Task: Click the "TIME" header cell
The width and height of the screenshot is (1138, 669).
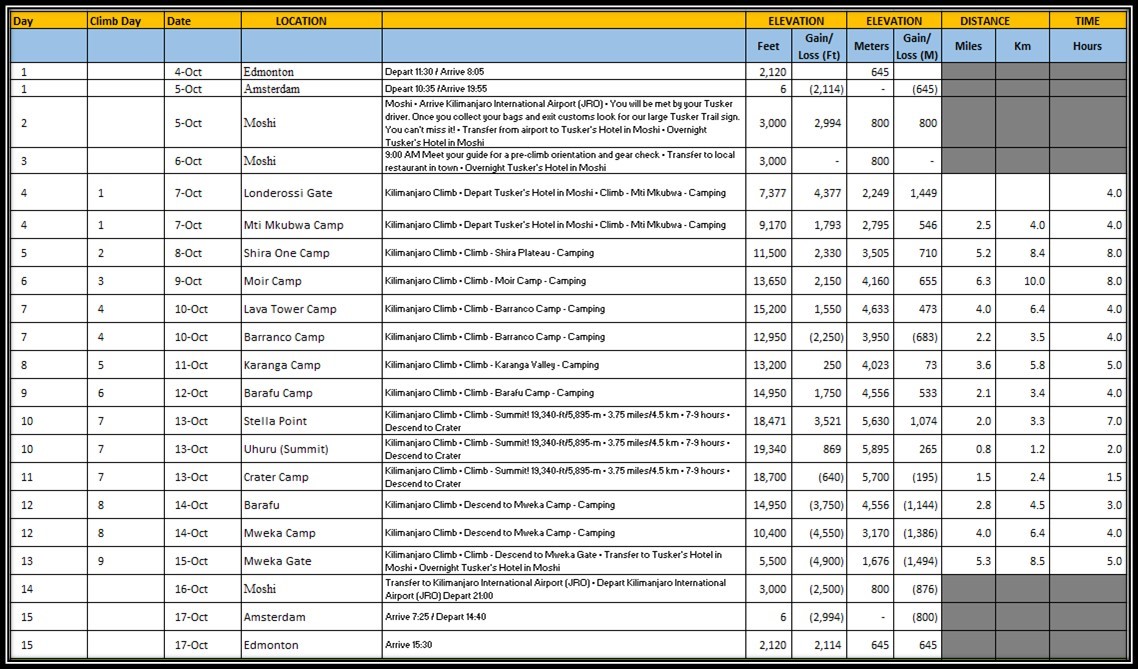Action: pyautogui.click(x=1087, y=21)
